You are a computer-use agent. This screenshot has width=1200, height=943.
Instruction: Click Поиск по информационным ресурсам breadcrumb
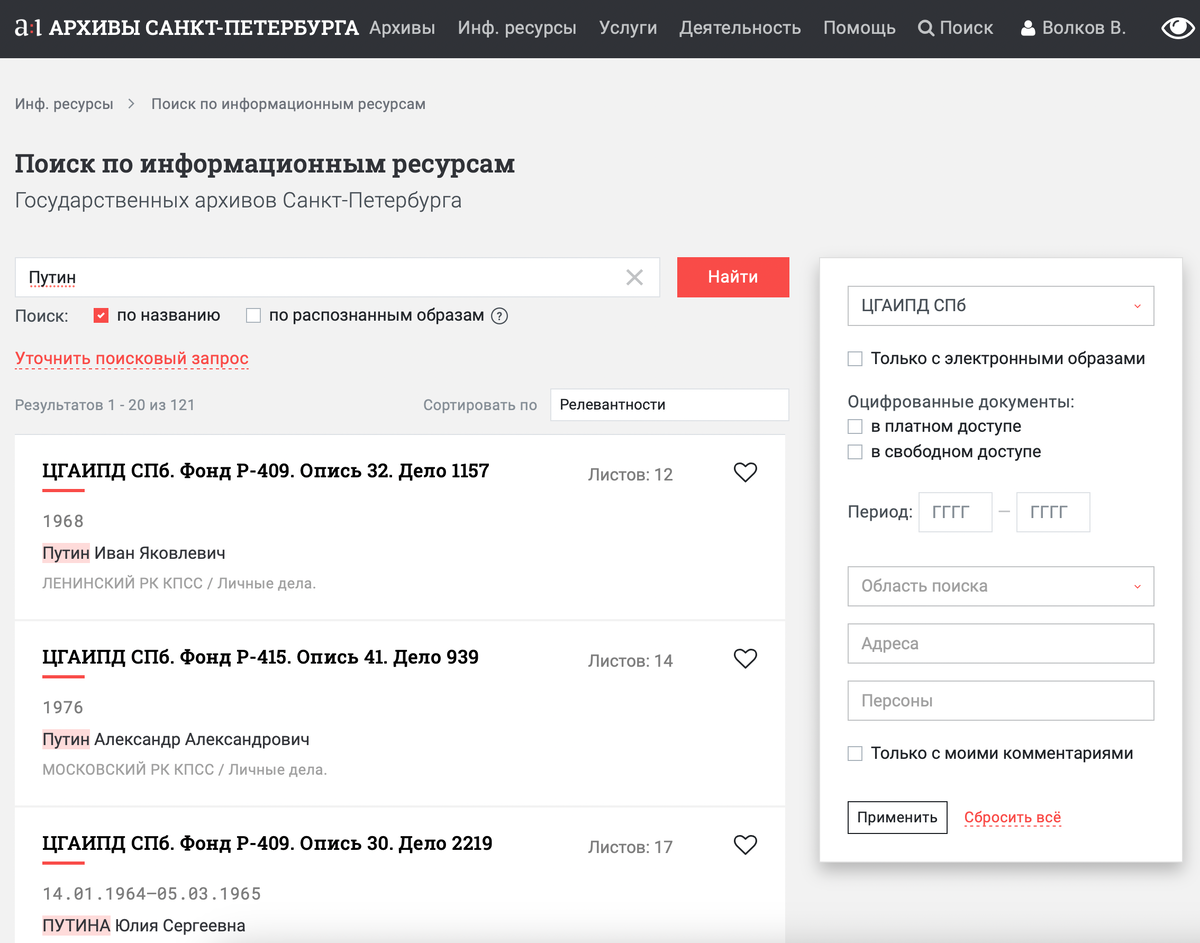coord(289,104)
